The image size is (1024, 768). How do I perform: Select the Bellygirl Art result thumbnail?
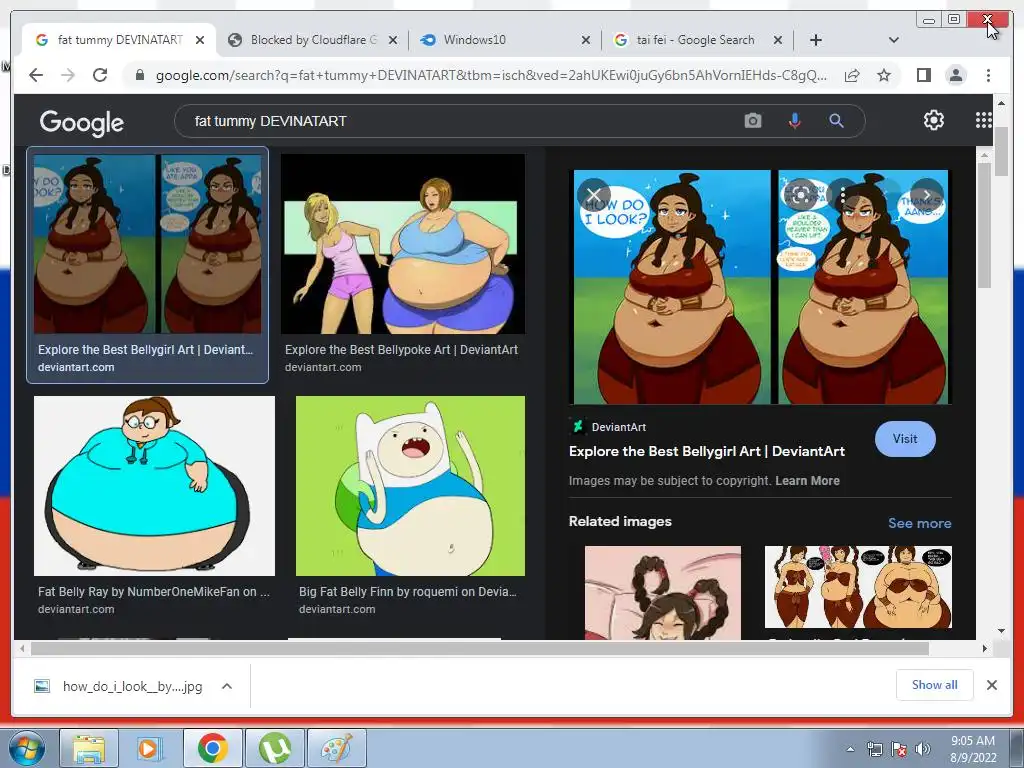pyautogui.click(x=148, y=244)
